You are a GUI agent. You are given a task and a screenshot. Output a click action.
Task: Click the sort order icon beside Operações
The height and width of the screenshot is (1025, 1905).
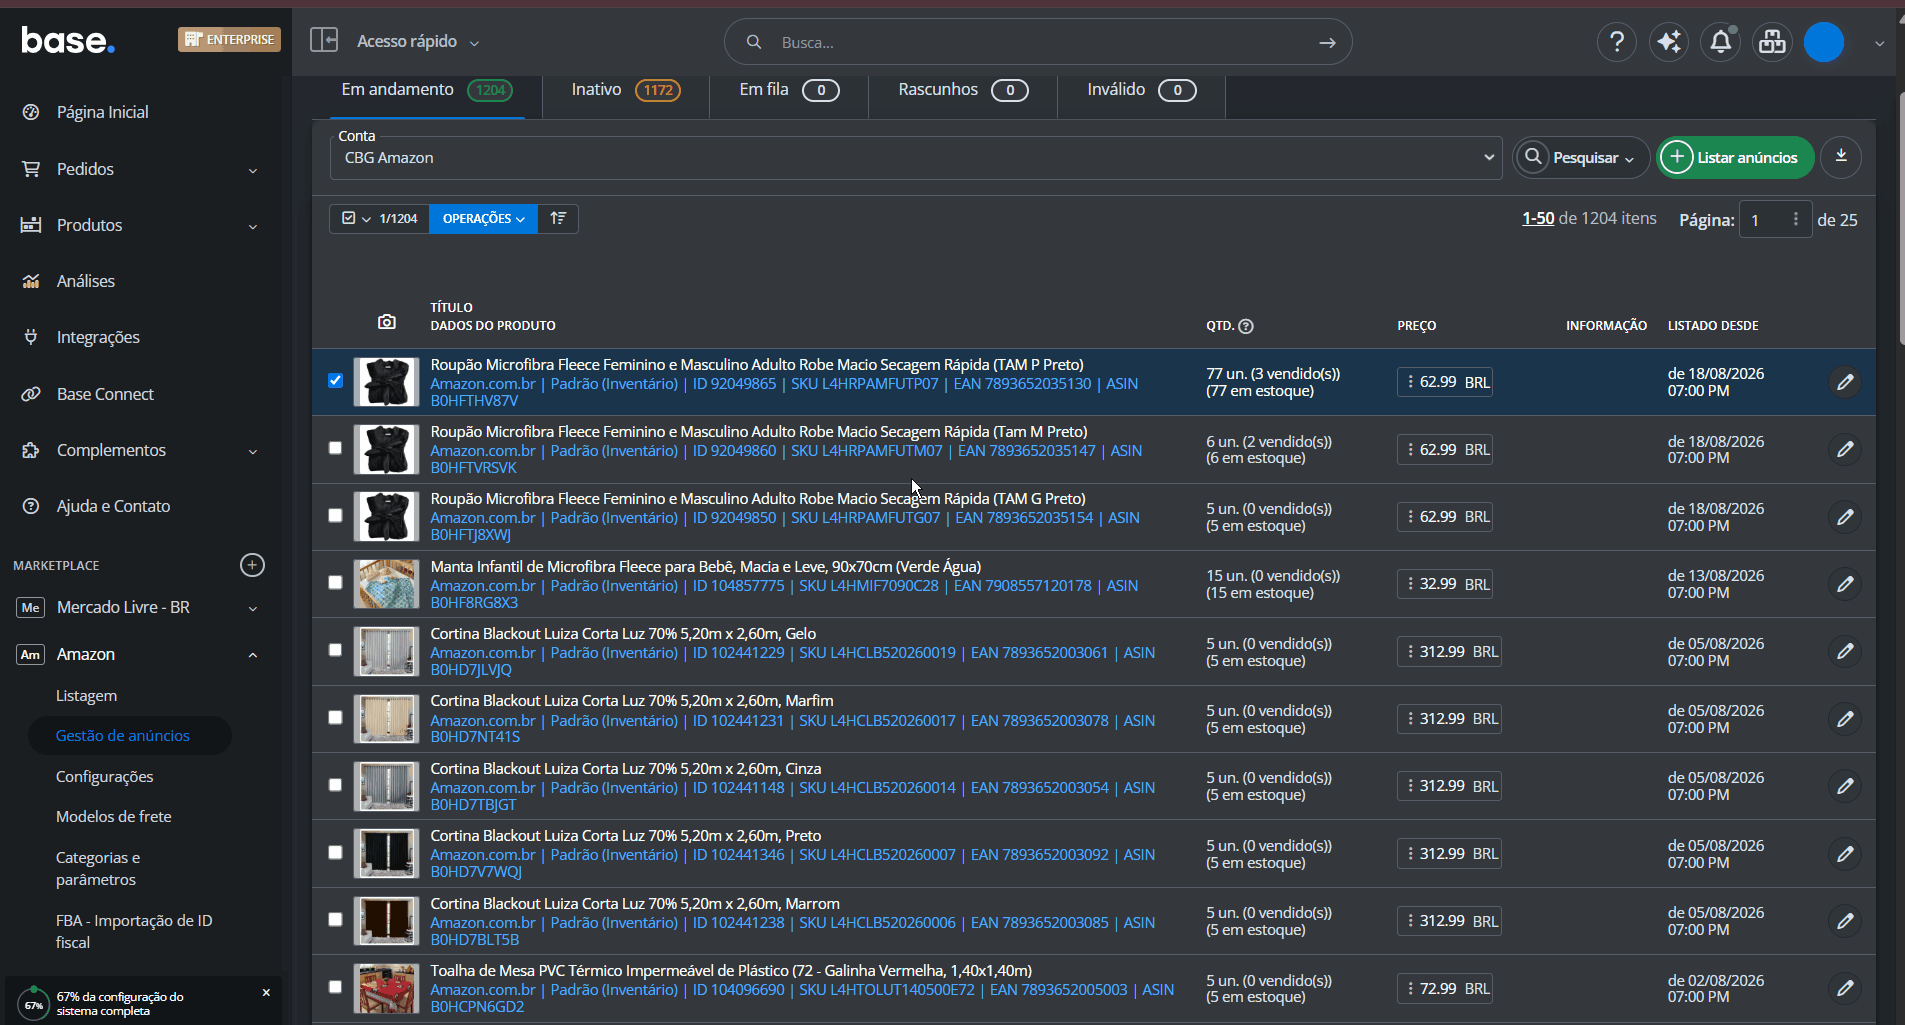[x=558, y=218]
